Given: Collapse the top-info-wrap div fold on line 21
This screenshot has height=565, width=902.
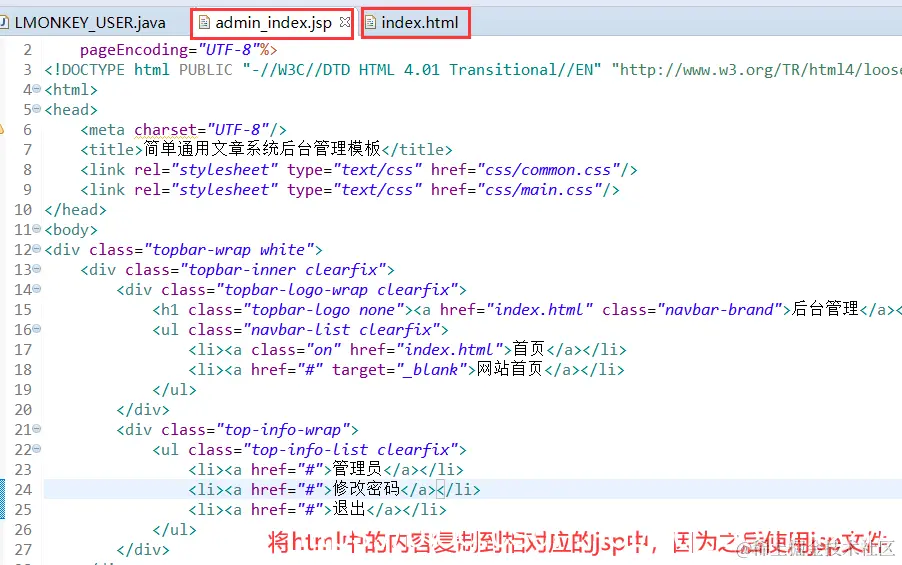Looking at the screenshot, I should 37,429.
